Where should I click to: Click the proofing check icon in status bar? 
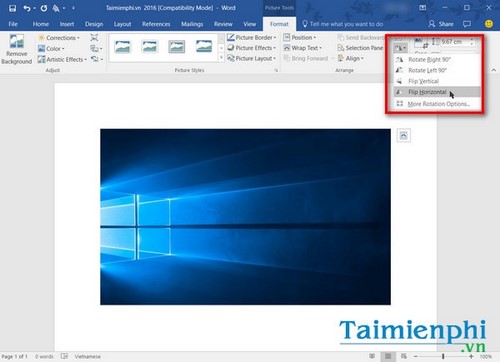(64, 356)
